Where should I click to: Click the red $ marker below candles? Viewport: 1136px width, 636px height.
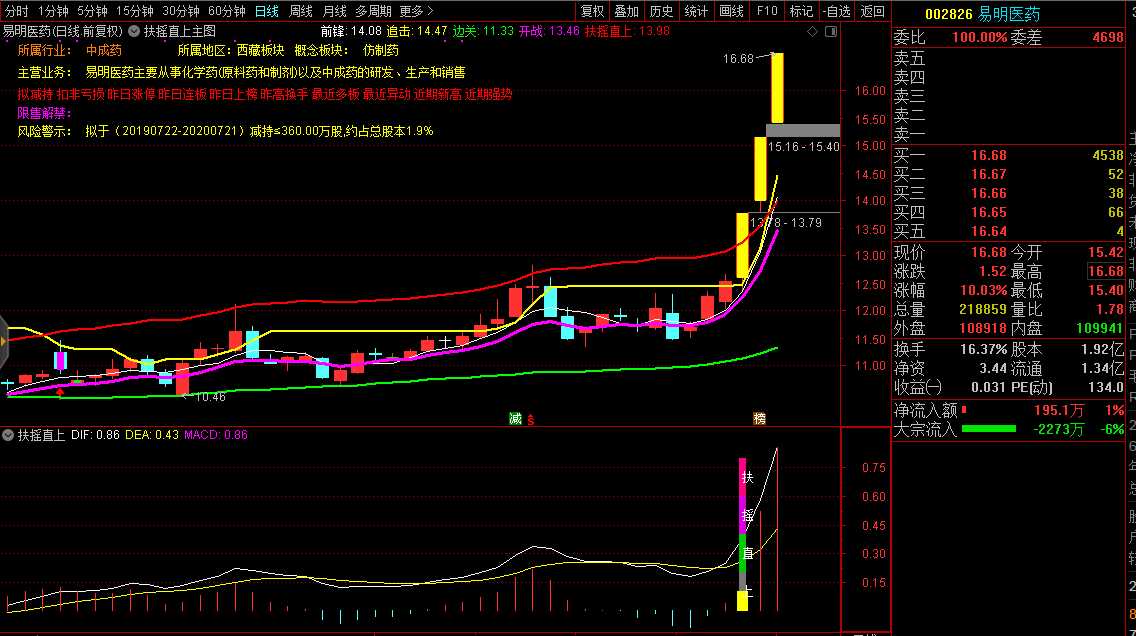(x=530, y=419)
